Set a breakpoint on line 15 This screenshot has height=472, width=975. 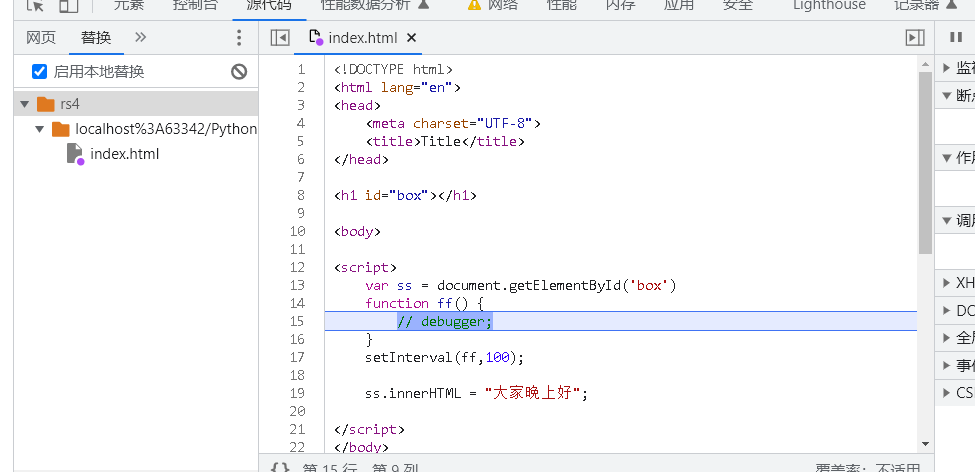[297, 322]
